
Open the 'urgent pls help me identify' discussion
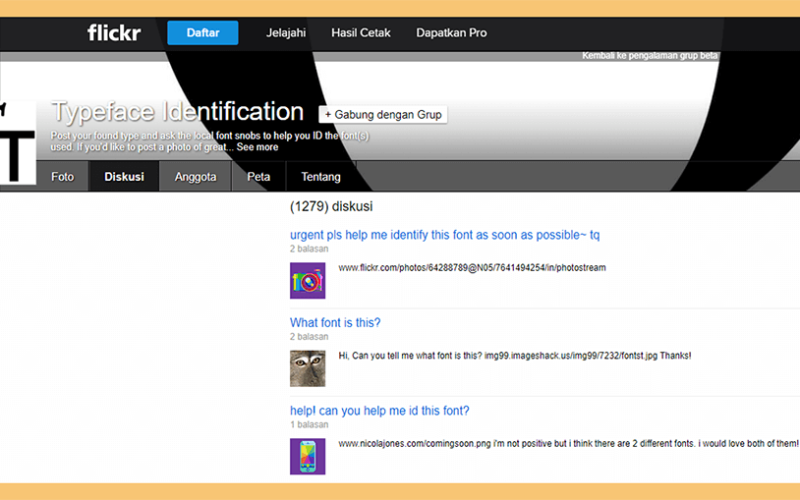444,235
